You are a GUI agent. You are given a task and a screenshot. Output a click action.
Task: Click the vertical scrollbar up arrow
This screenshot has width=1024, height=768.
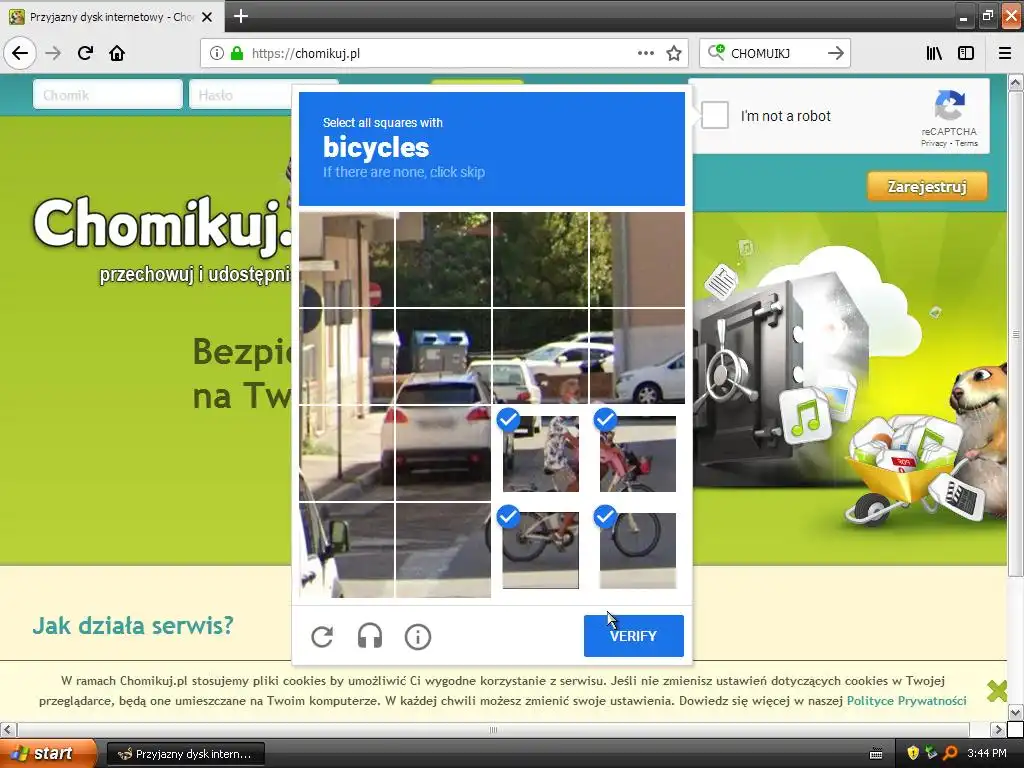point(1015,82)
